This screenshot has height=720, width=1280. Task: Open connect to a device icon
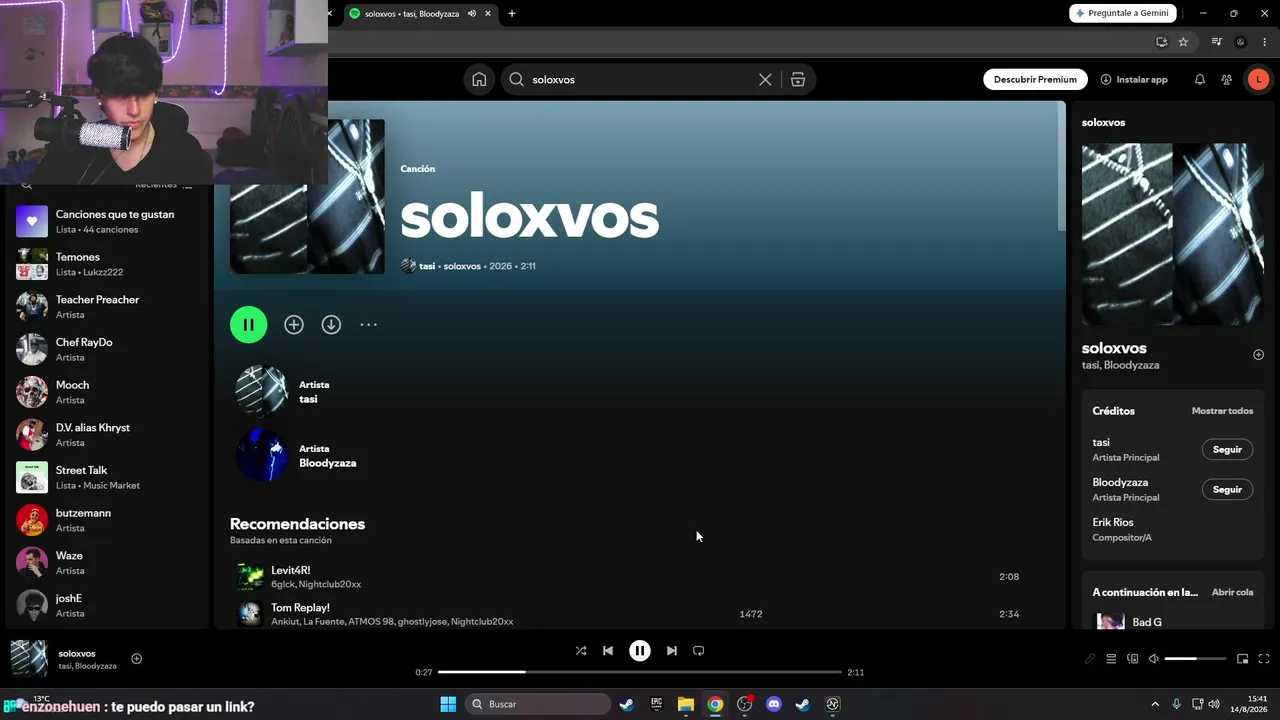(1133, 659)
